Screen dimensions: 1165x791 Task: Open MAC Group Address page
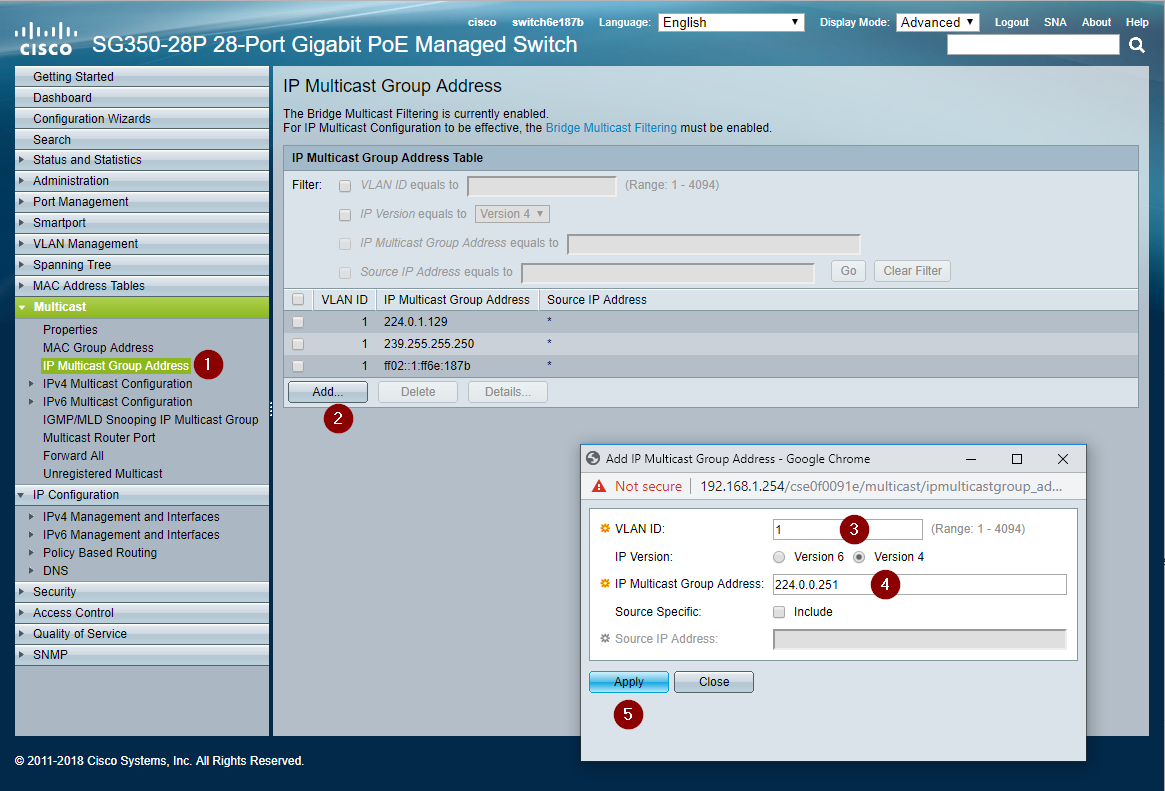pos(98,348)
